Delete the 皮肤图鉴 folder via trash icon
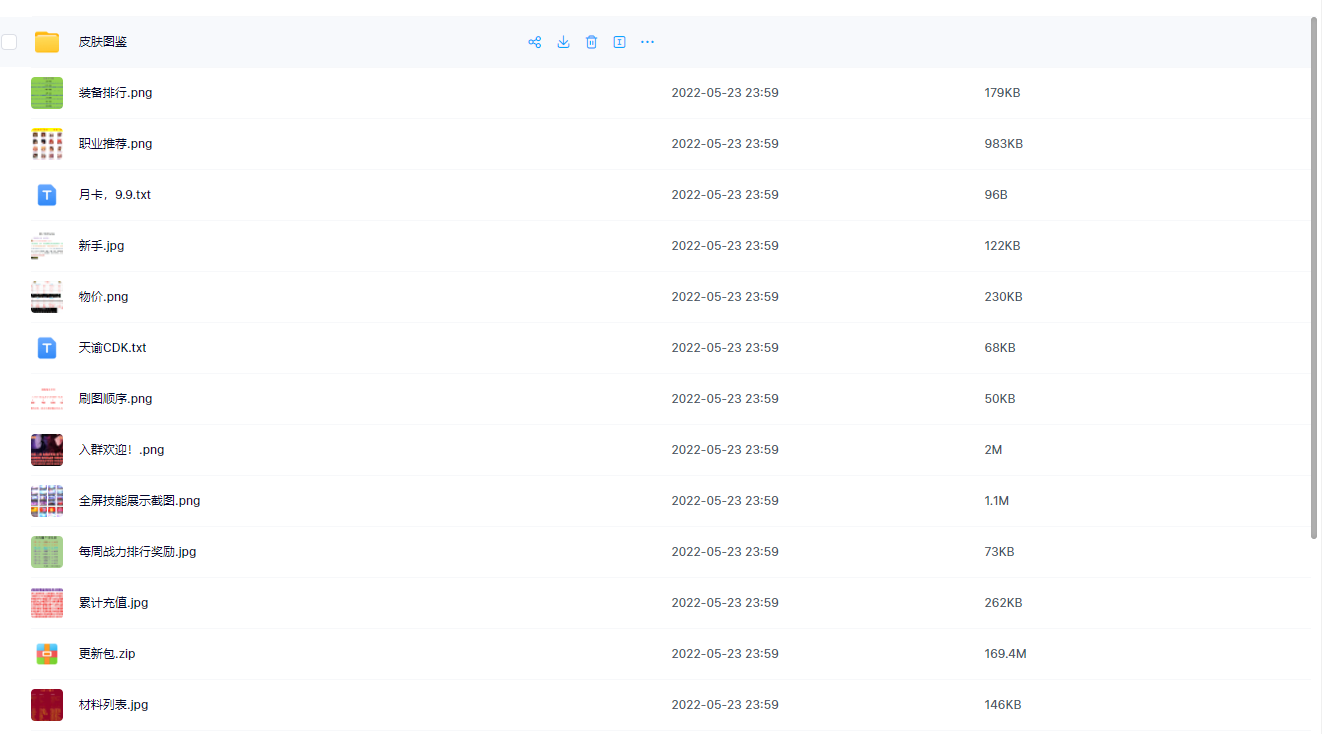 pyautogui.click(x=591, y=42)
